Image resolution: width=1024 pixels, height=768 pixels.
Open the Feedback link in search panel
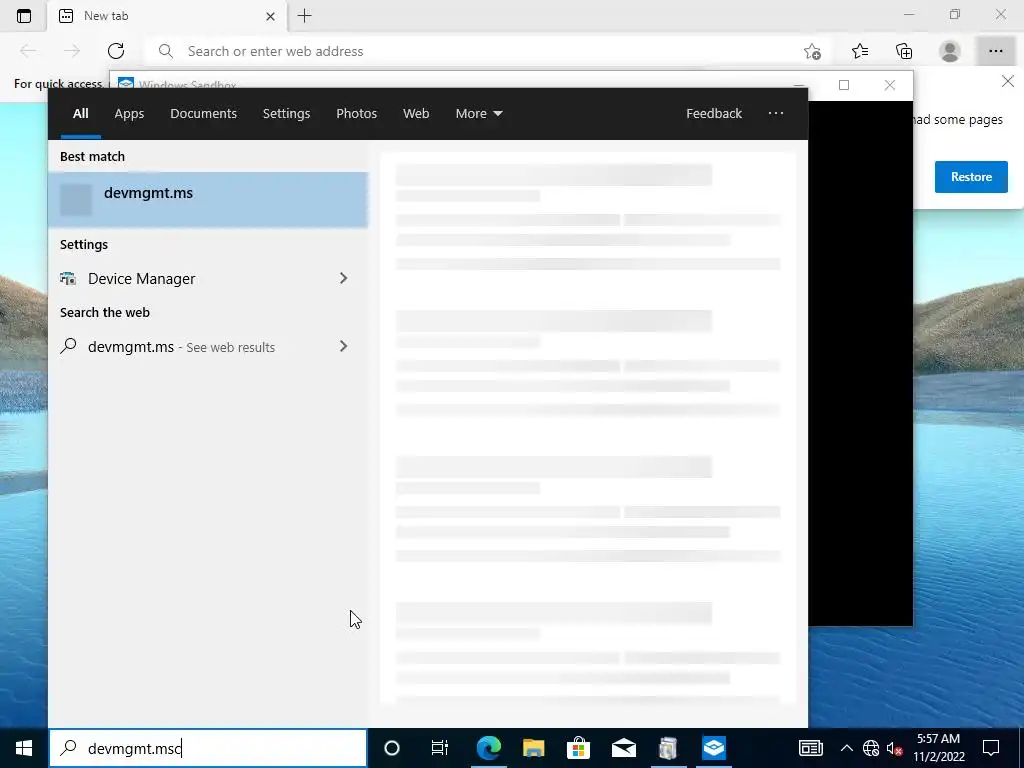click(714, 114)
